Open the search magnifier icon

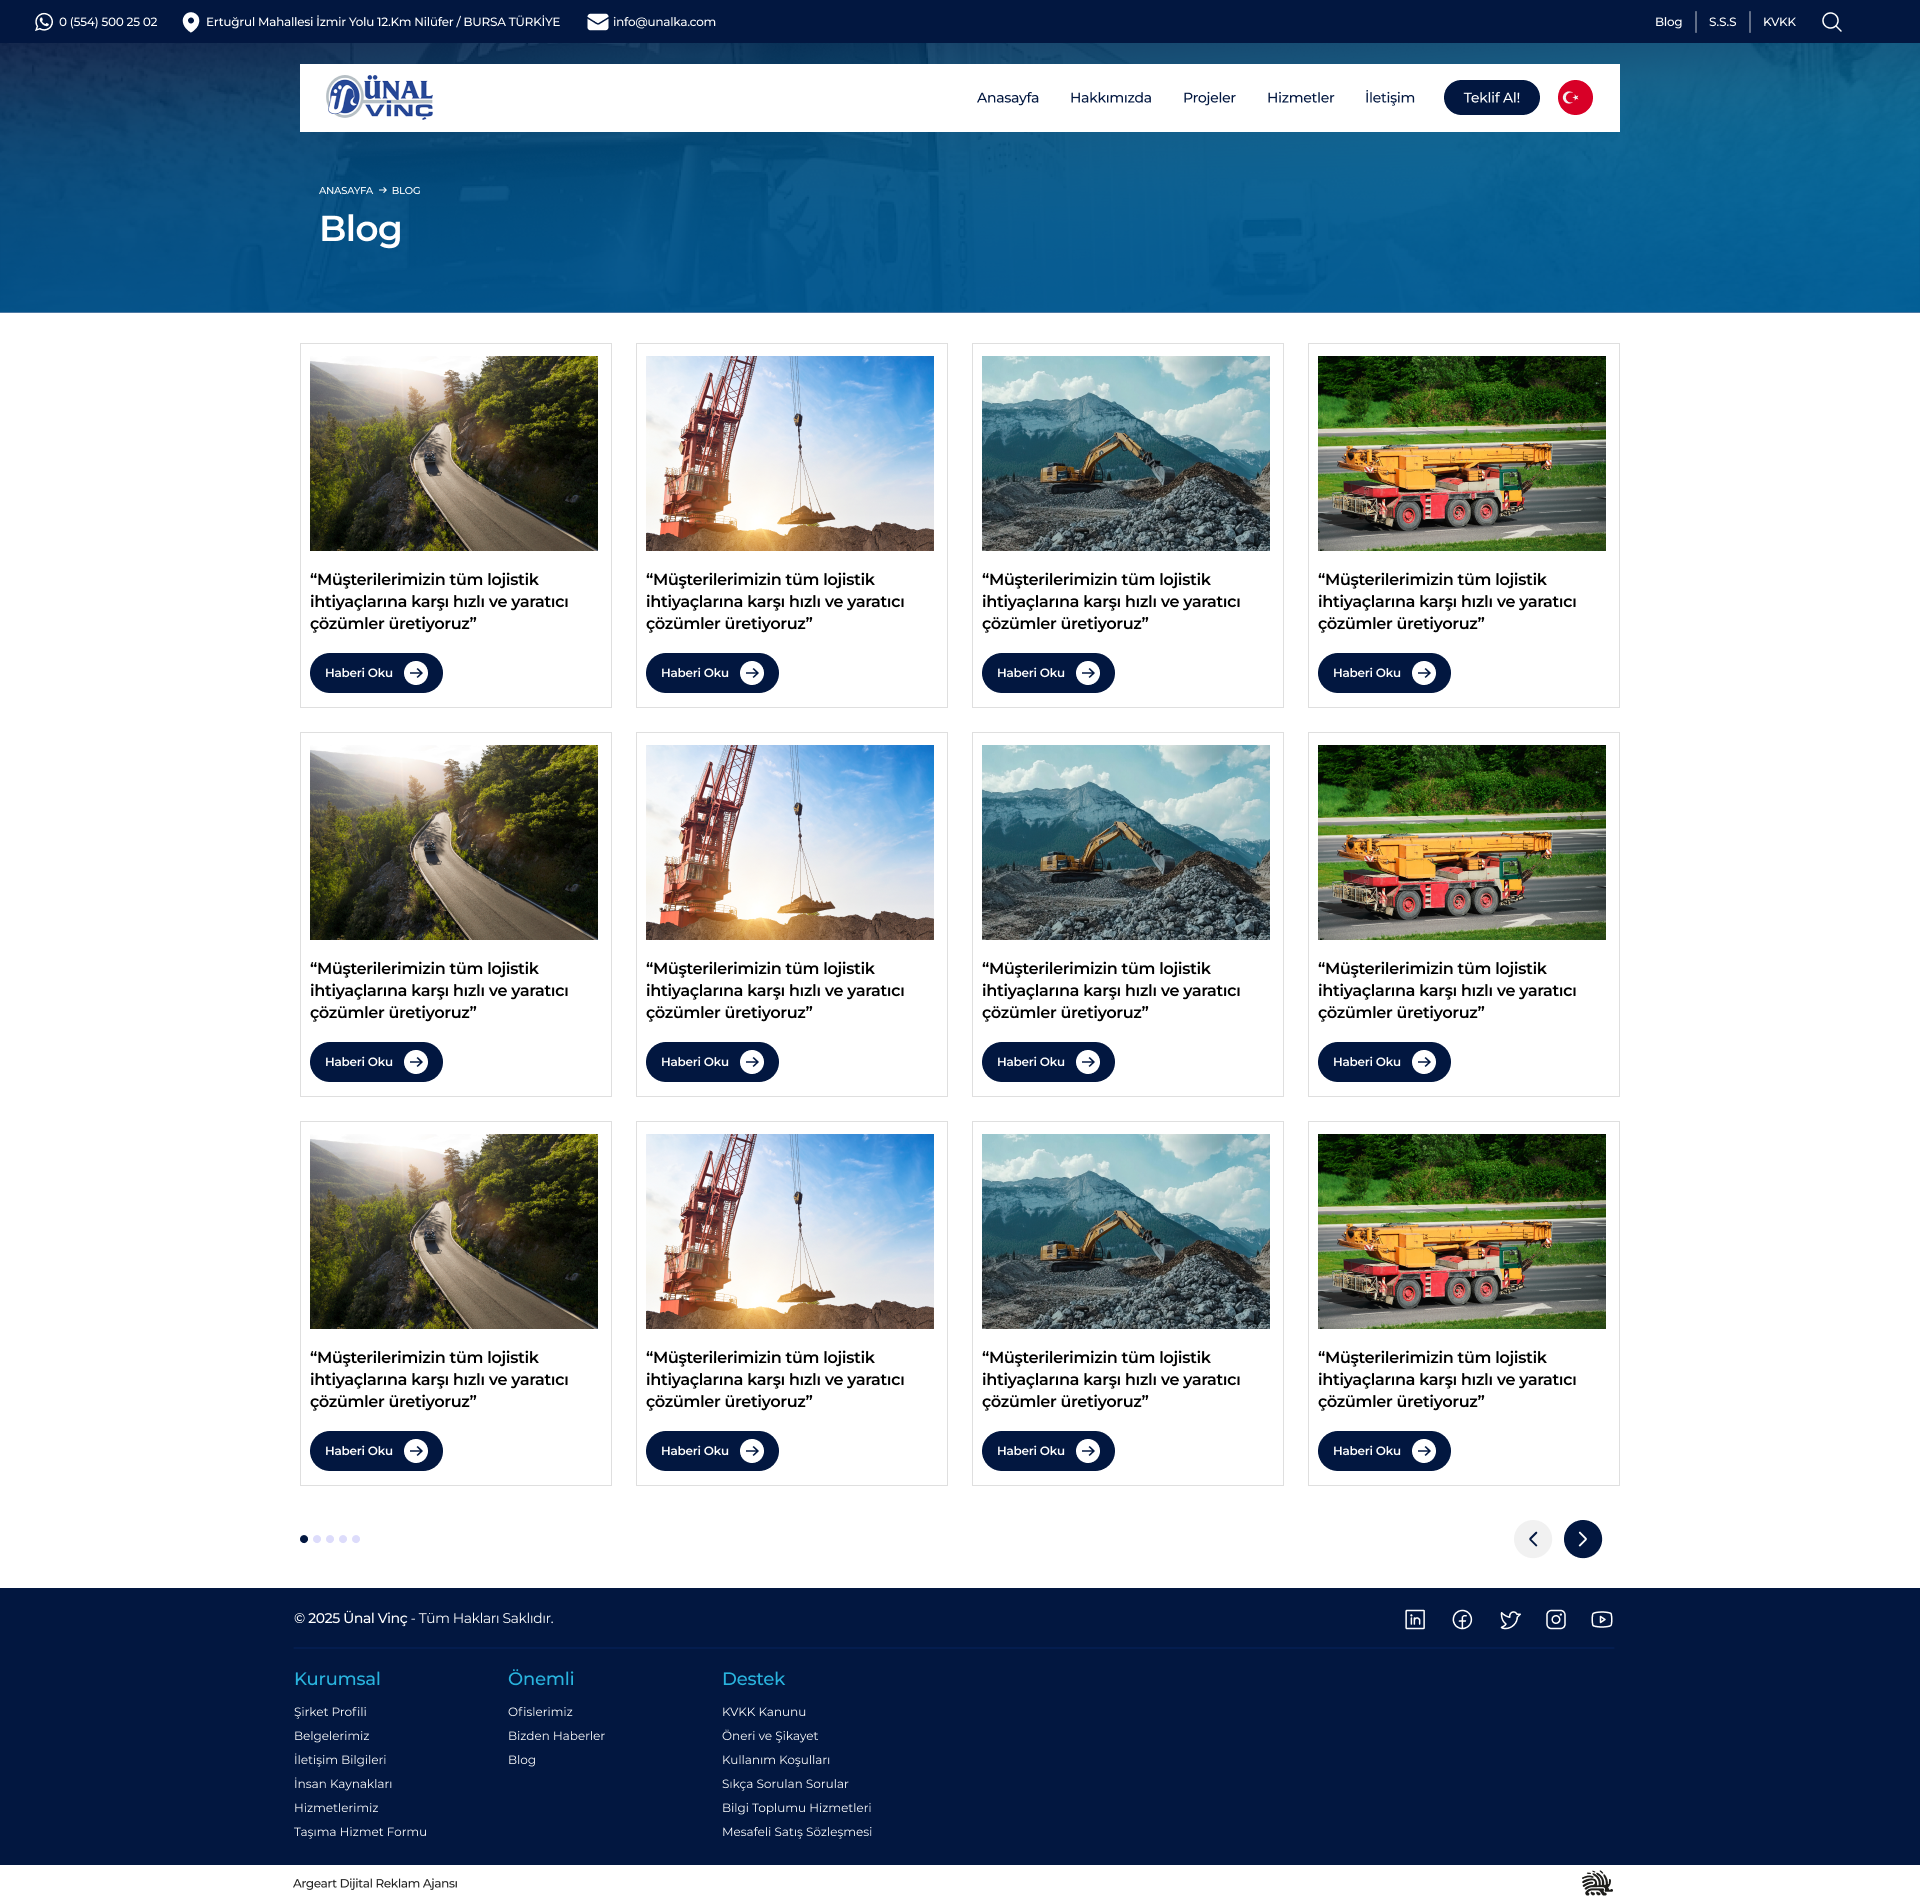[1831, 22]
